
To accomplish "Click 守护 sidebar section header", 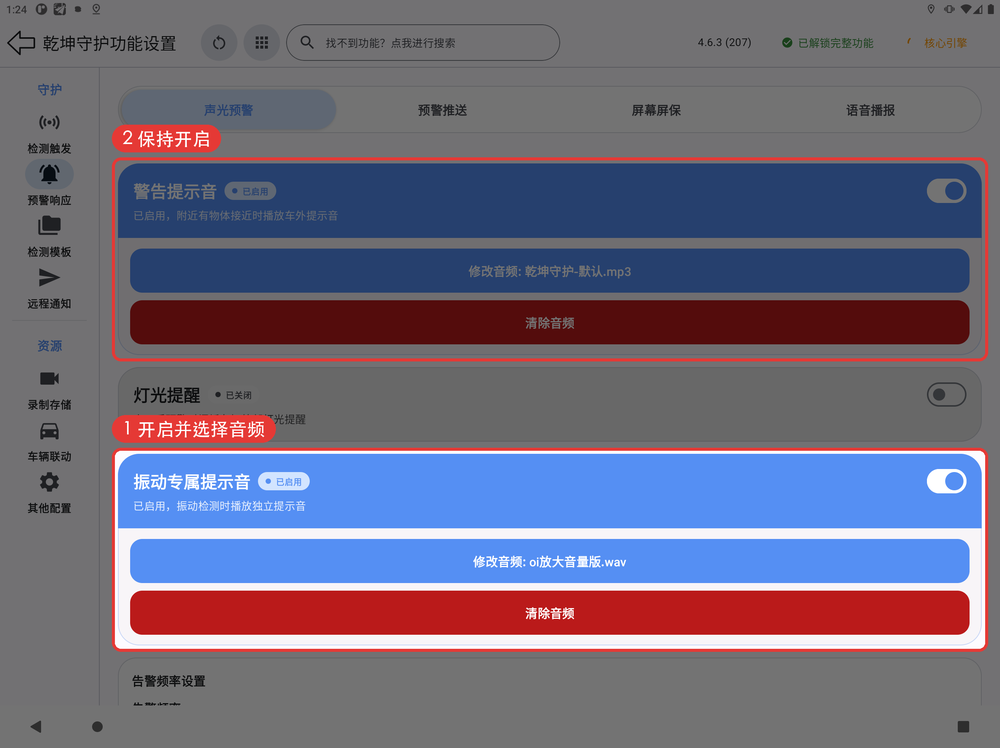I will pyautogui.click(x=49, y=89).
